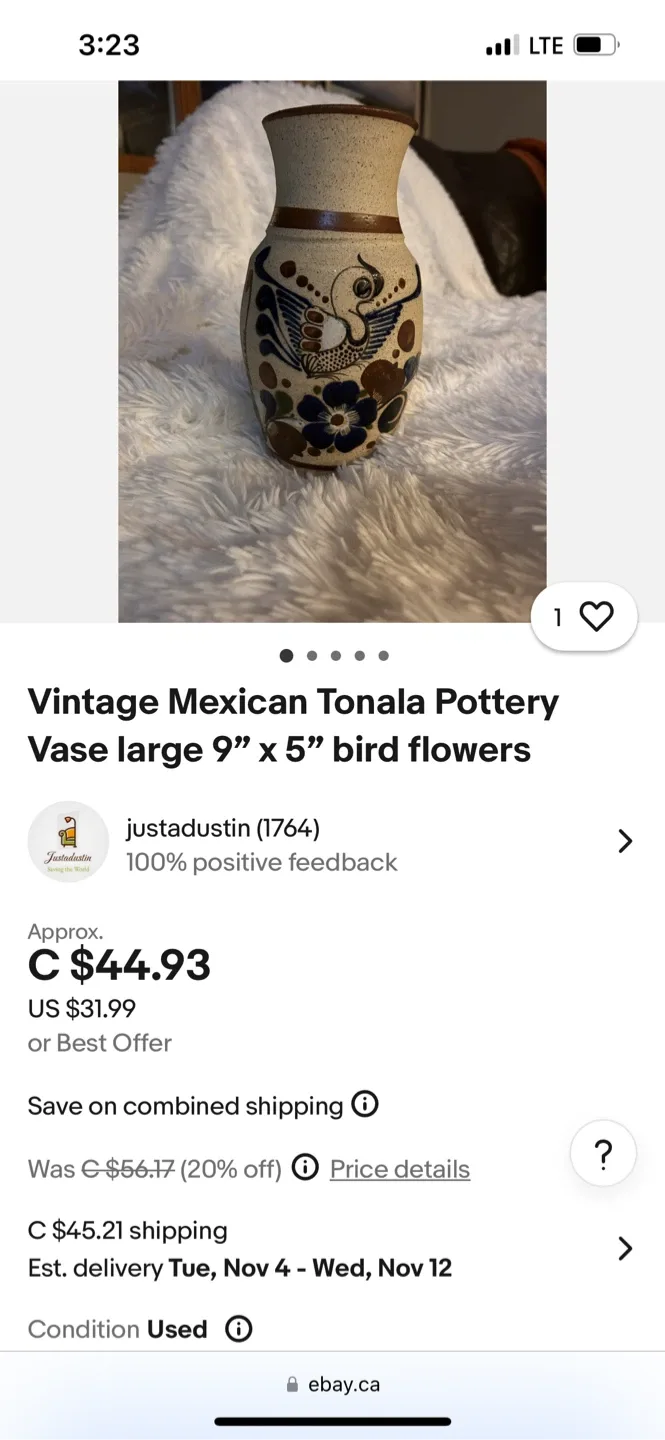Tap the info icon beside the discount price
The image size is (665, 1440).
click(305, 1167)
